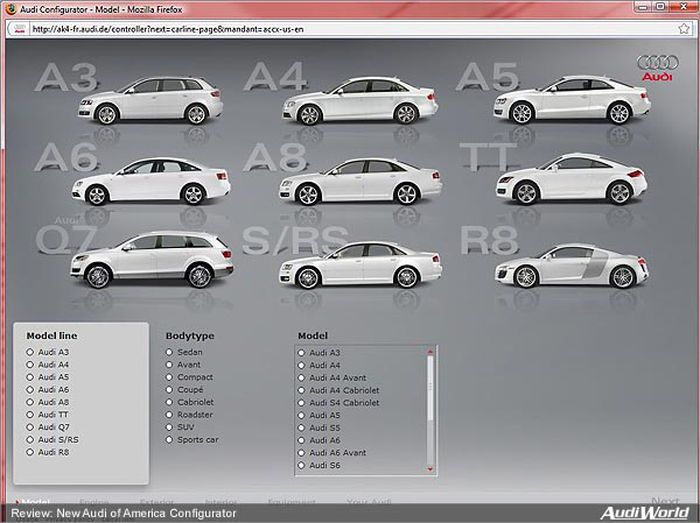Screen dimensions: 700x523
Task: Select the TT car image
Action: tap(571, 179)
